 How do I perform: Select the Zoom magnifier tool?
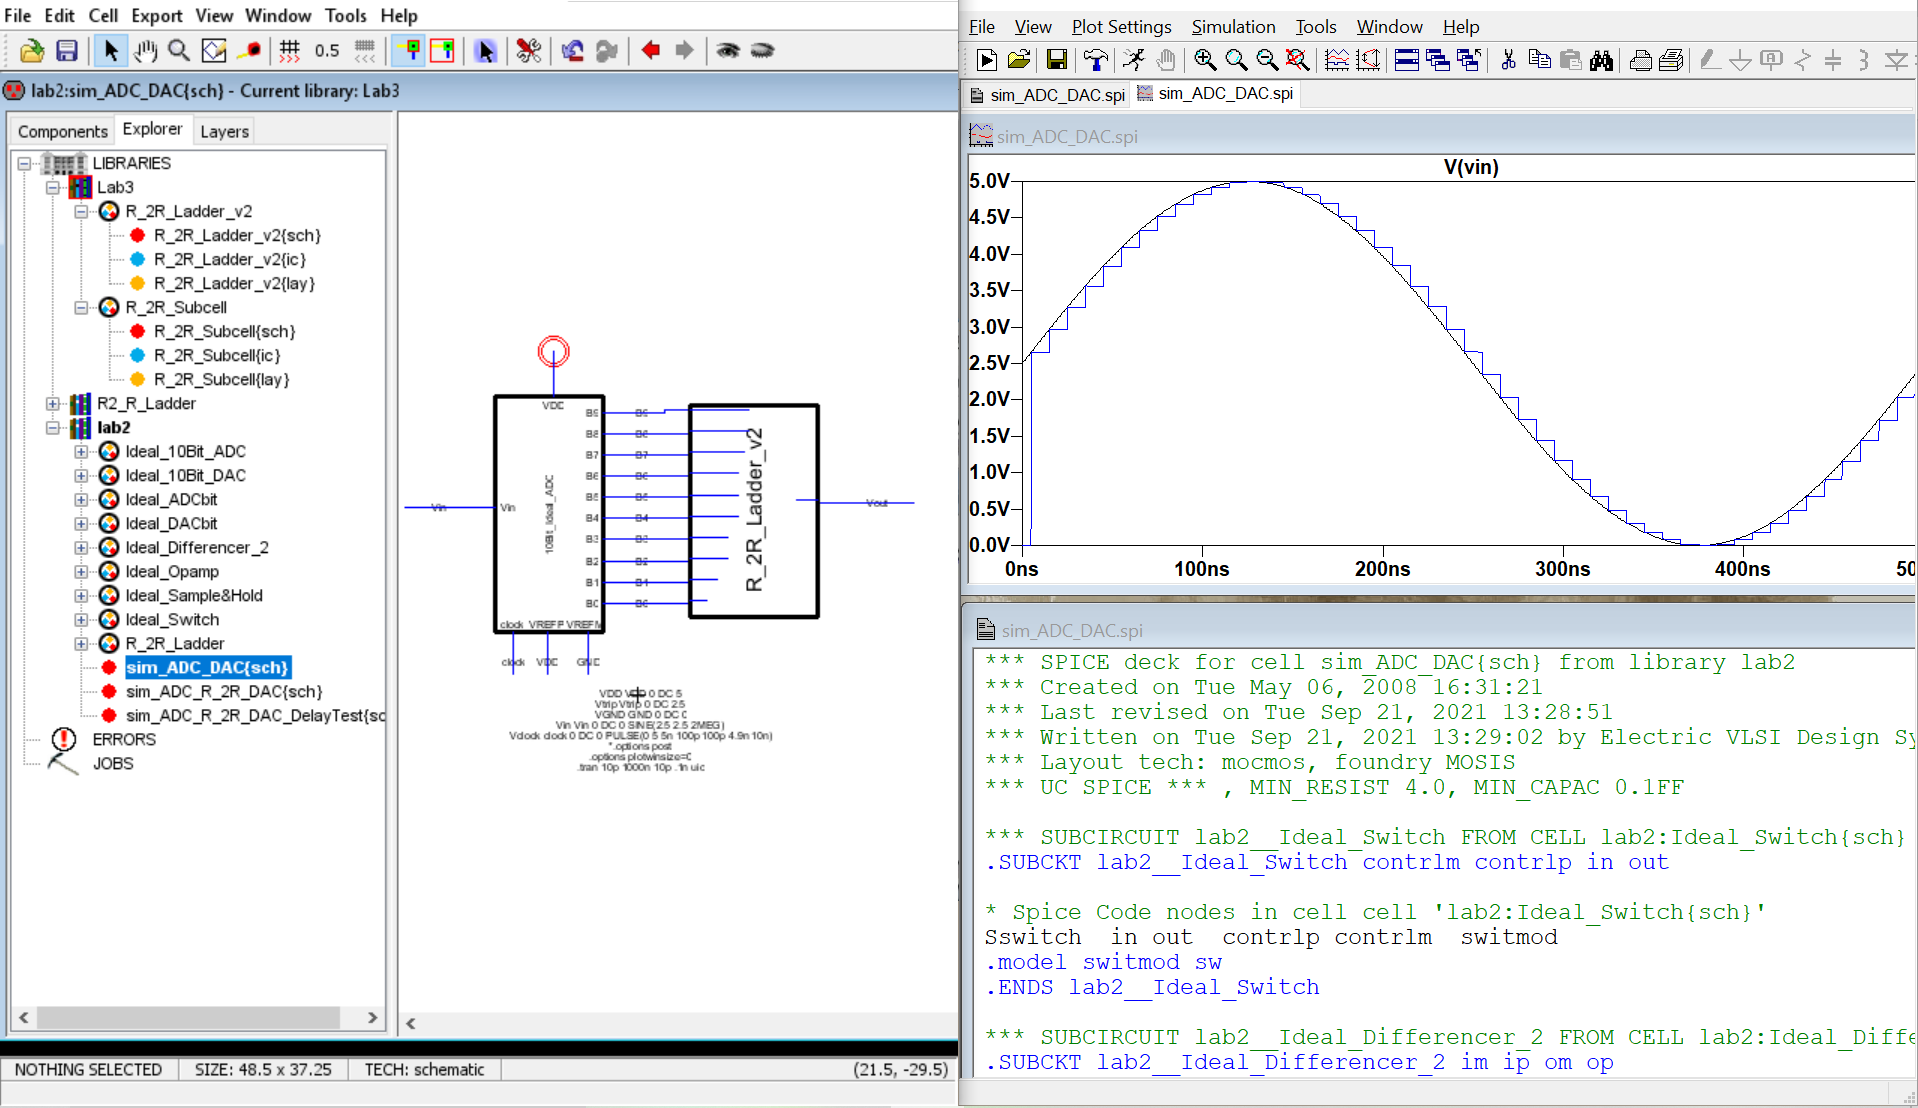tap(179, 51)
